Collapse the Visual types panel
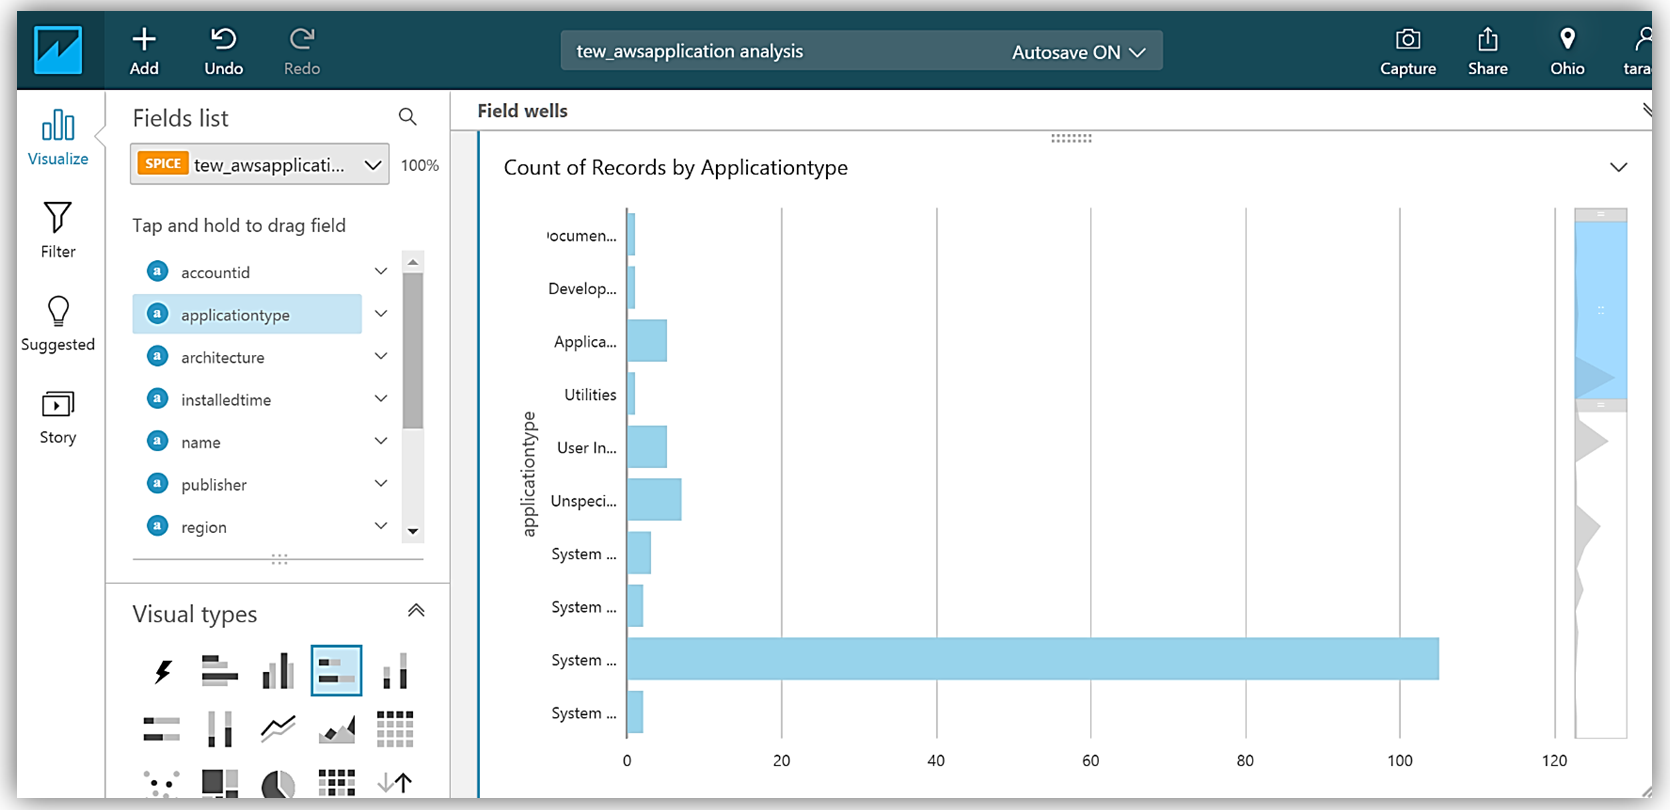The height and width of the screenshot is (810, 1670). (x=416, y=611)
